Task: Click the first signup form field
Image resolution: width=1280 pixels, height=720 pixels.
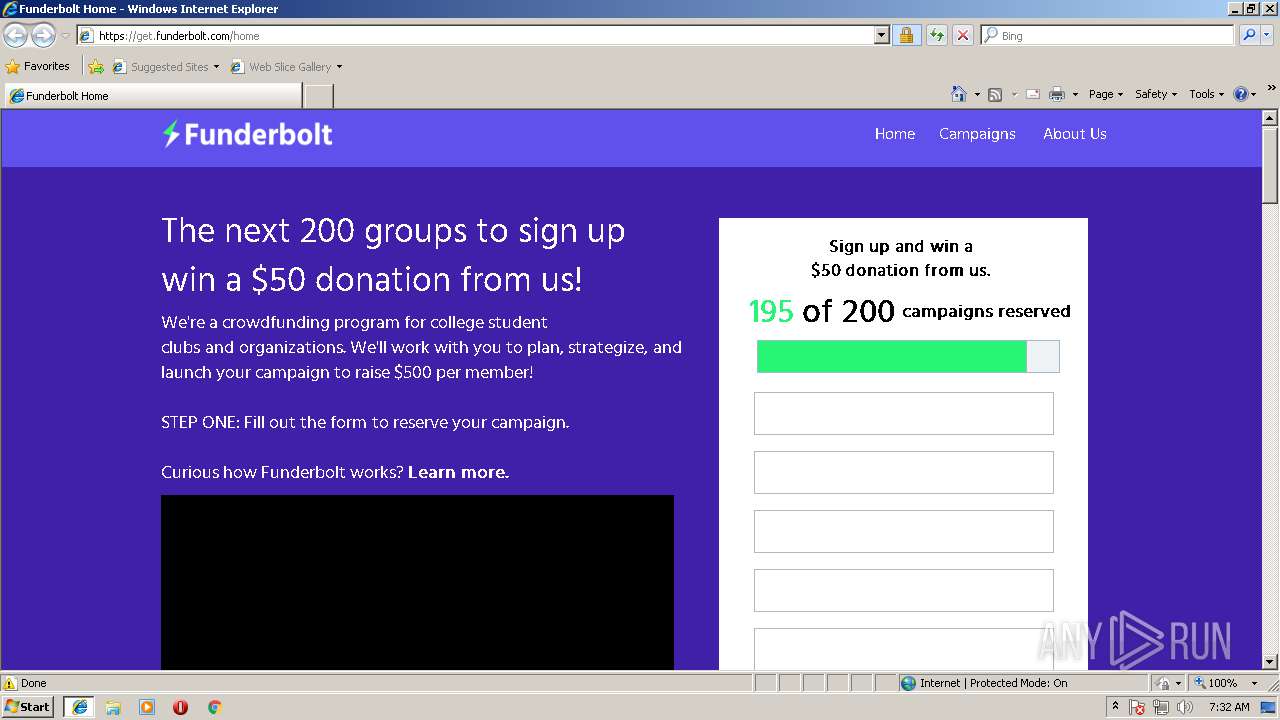Action: click(904, 413)
